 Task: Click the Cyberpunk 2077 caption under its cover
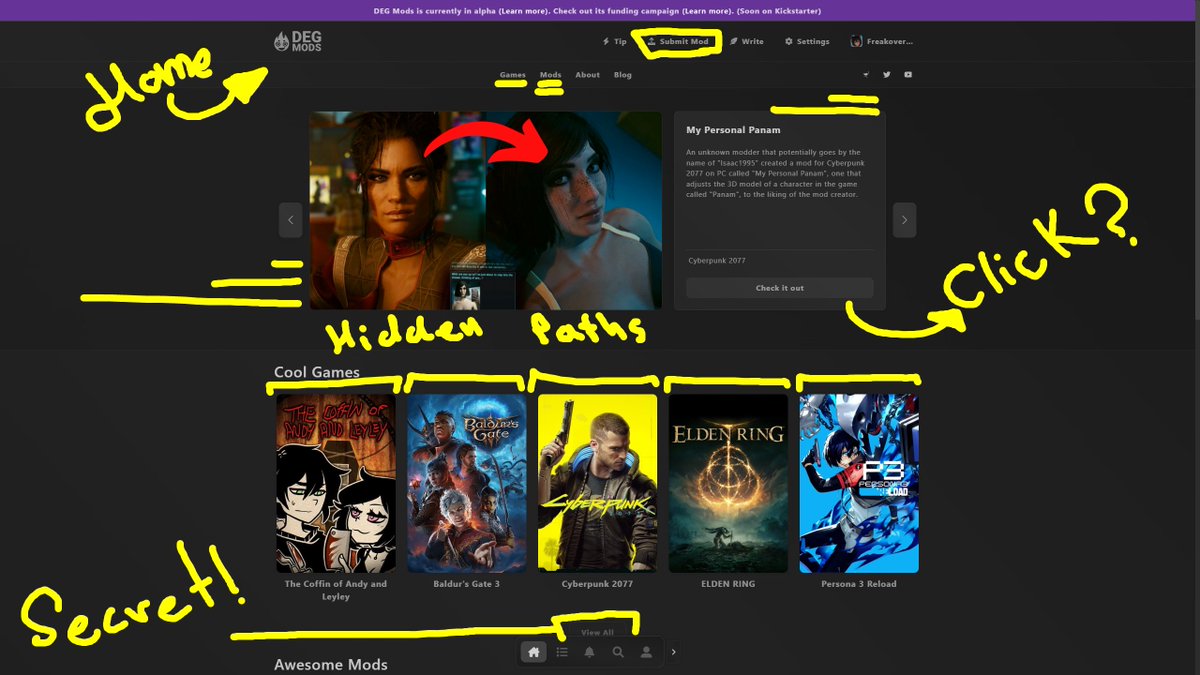pos(597,584)
